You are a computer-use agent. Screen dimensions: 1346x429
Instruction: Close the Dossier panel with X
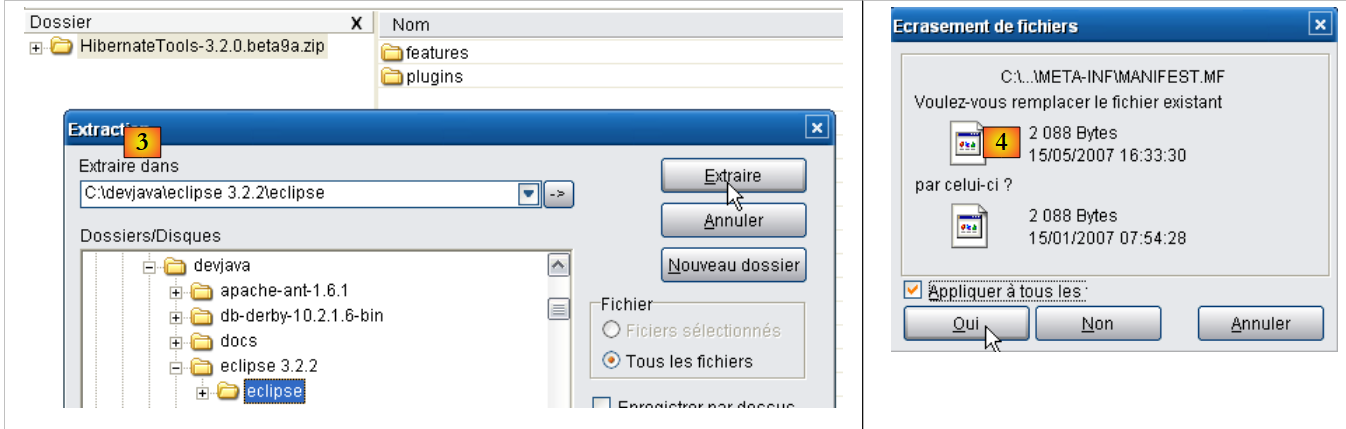pos(357,23)
